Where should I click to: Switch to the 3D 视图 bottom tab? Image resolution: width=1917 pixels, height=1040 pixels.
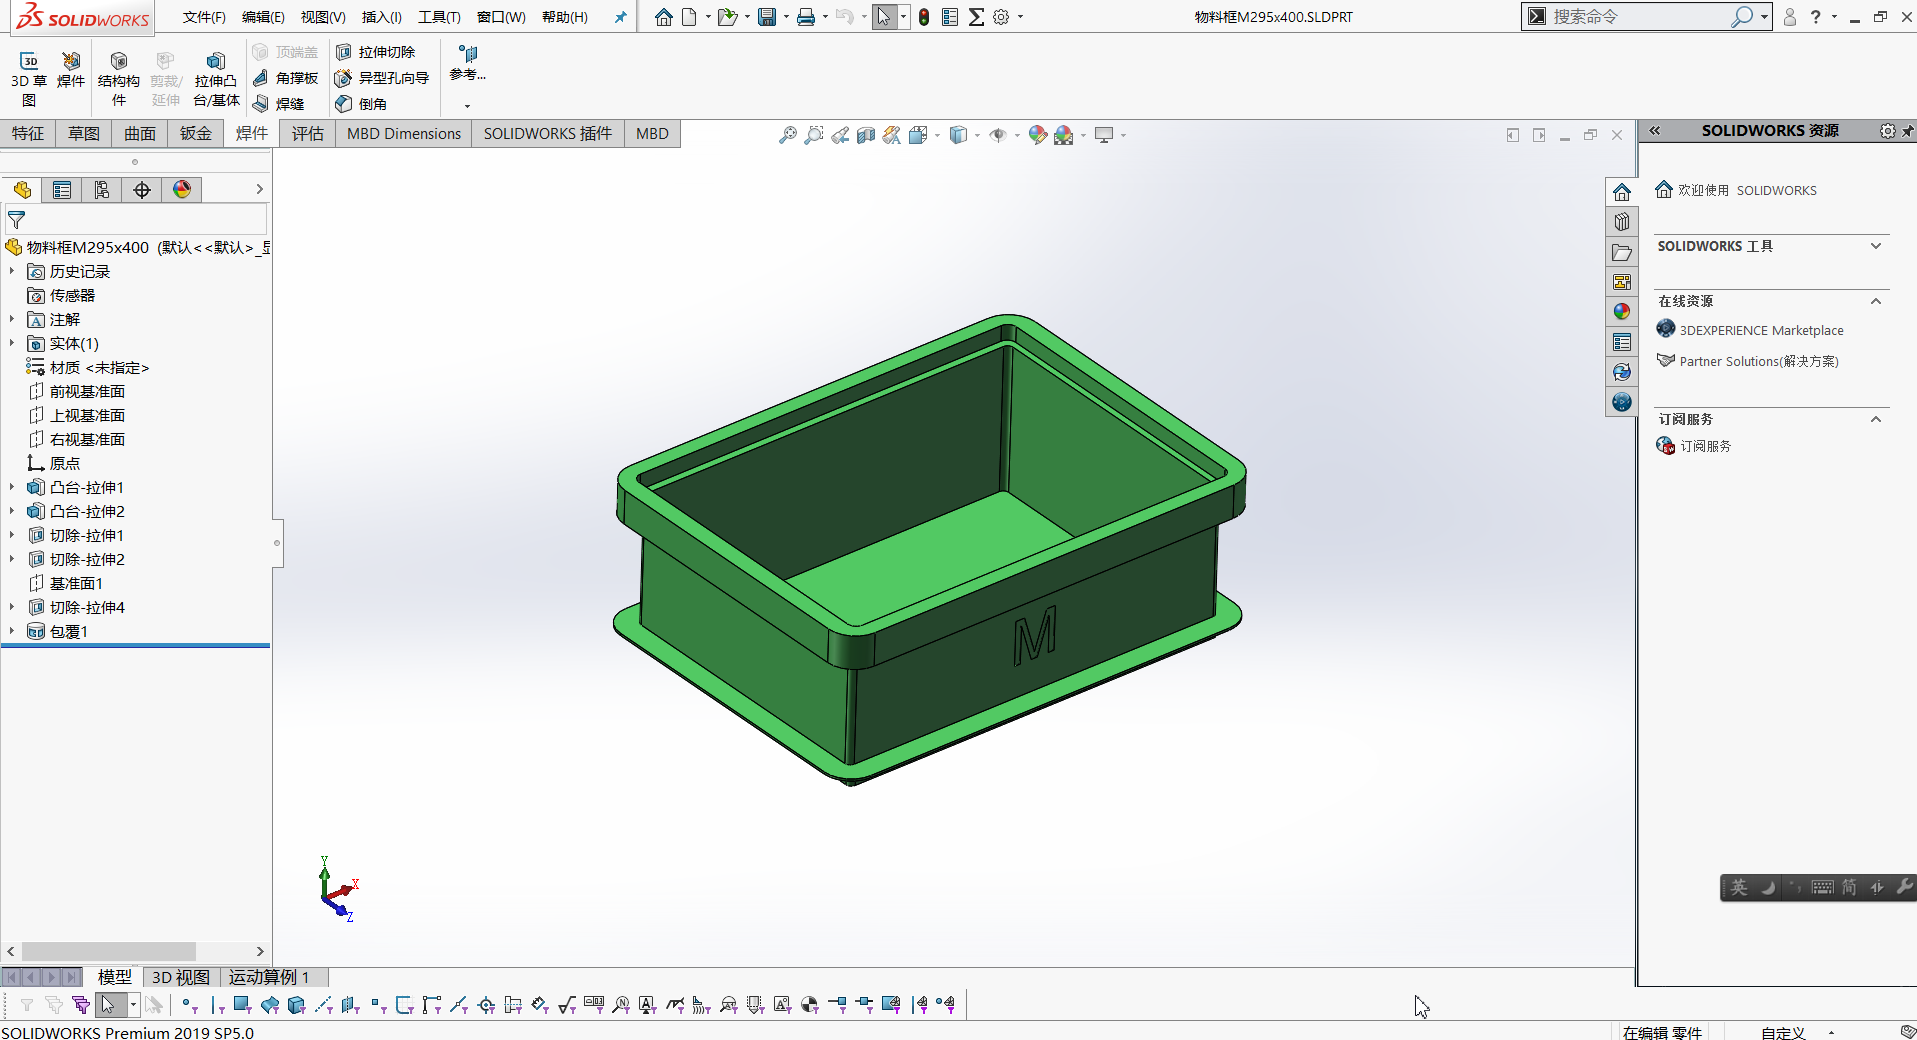(x=181, y=977)
